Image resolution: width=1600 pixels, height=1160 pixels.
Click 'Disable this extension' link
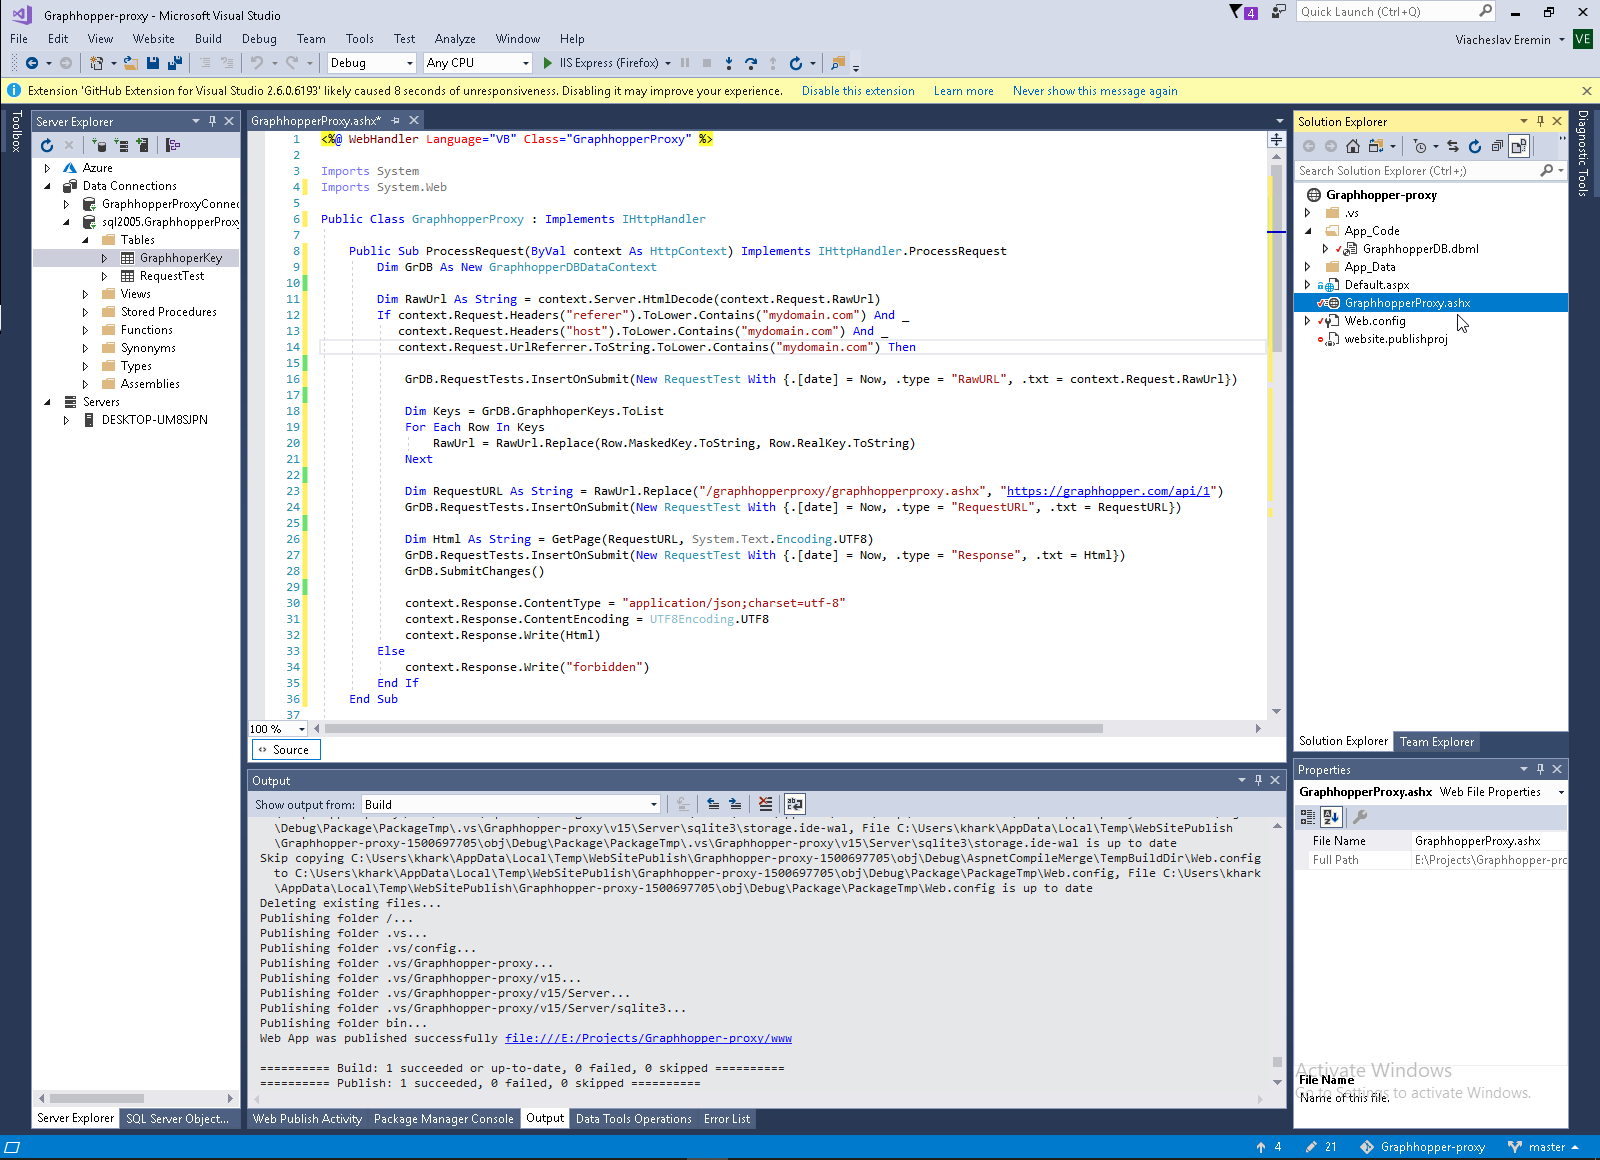[x=857, y=91]
